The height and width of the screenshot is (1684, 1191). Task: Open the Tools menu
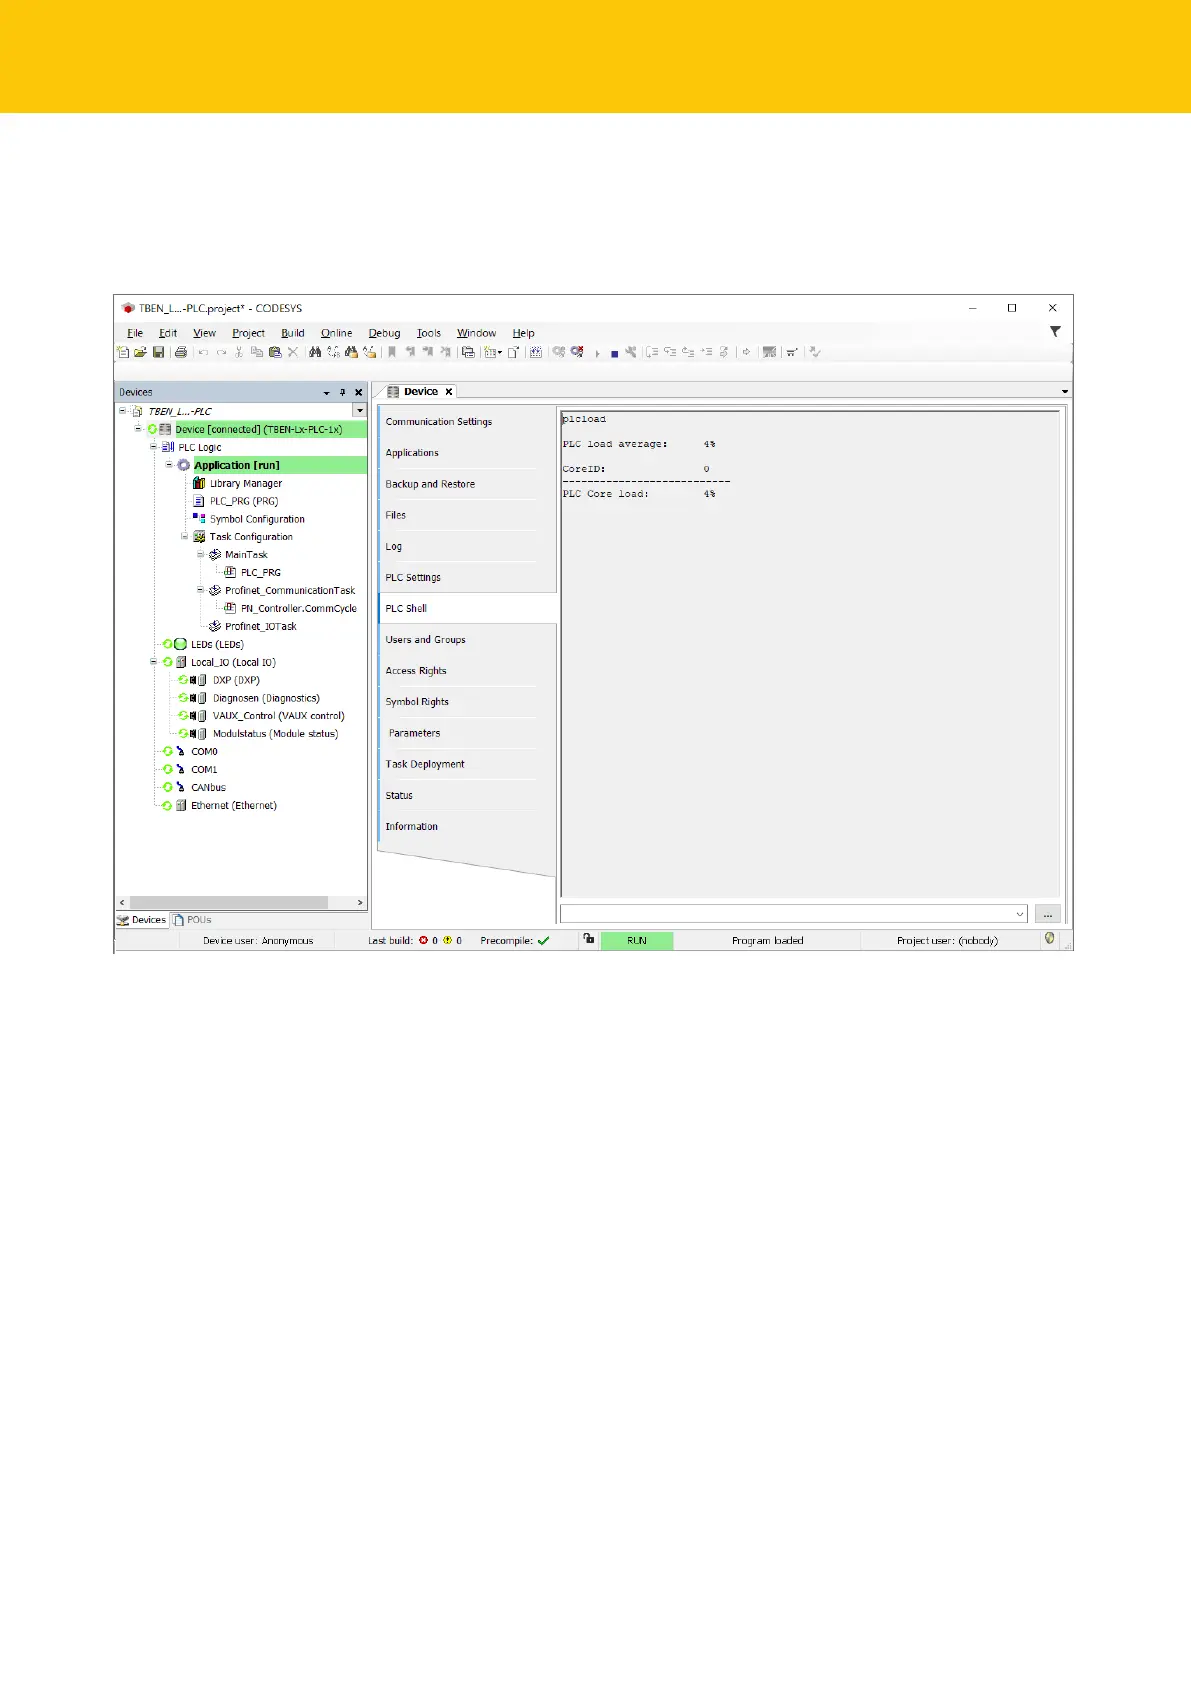point(429,333)
